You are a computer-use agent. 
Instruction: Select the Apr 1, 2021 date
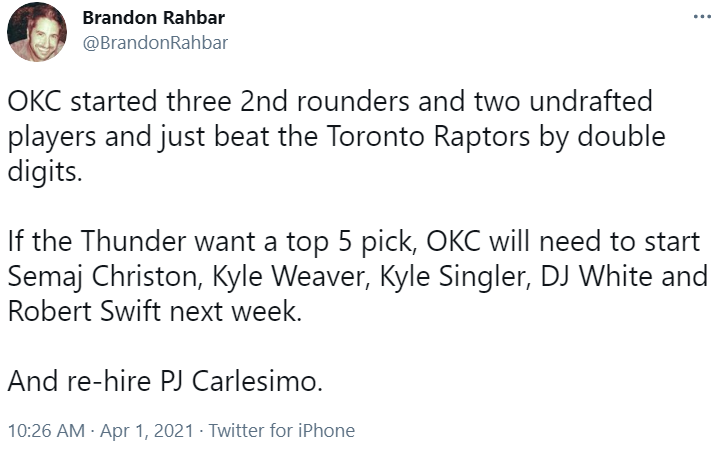coord(147,430)
